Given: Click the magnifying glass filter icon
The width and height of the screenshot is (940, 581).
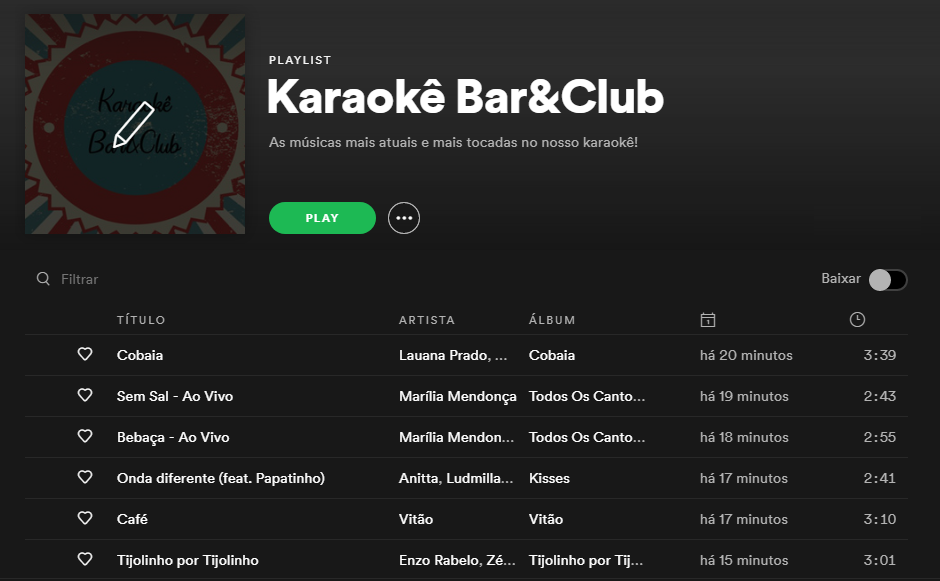Looking at the screenshot, I should (43, 279).
